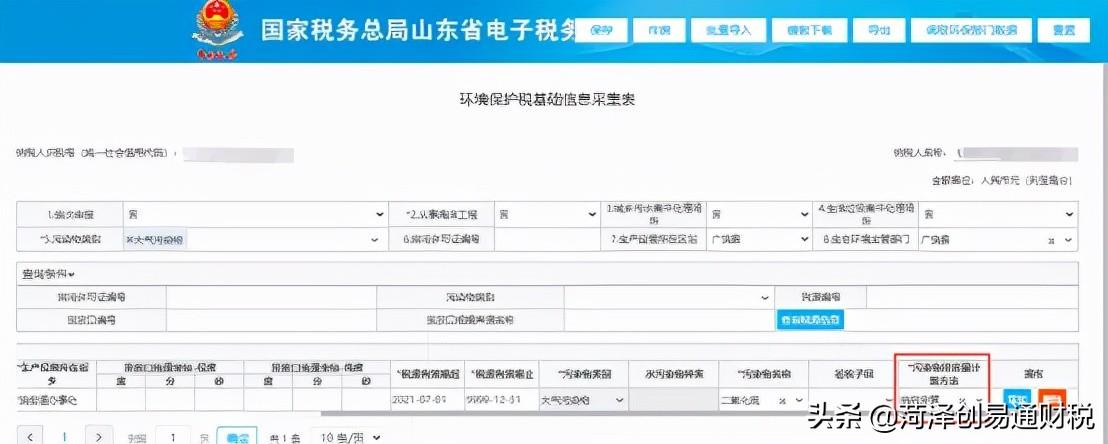Click the blue query button under 查询条件
The image size is (1108, 444).
[811, 320]
